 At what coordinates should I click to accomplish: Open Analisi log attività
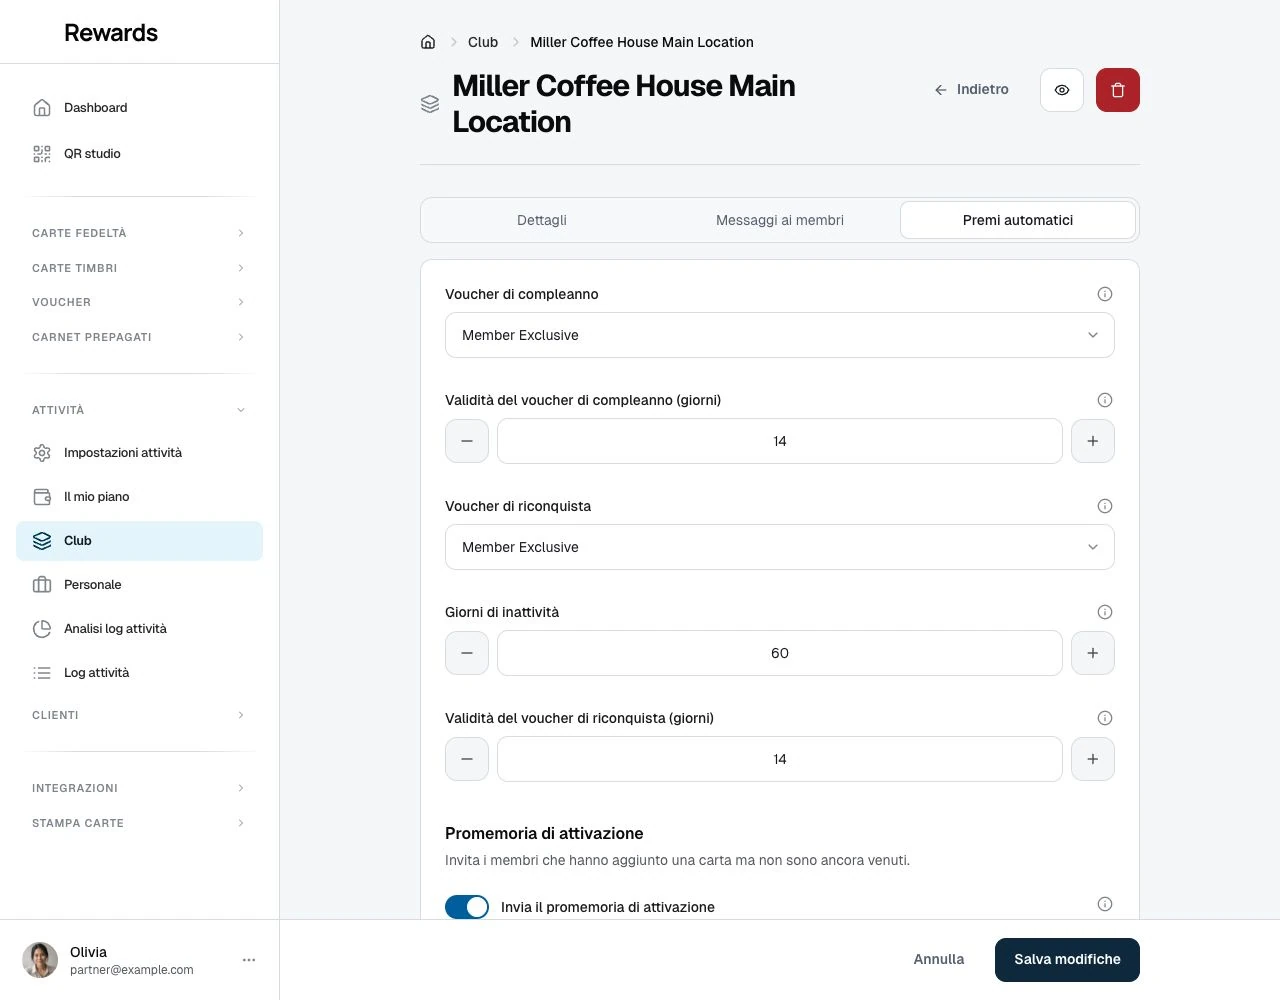pyautogui.click(x=139, y=629)
